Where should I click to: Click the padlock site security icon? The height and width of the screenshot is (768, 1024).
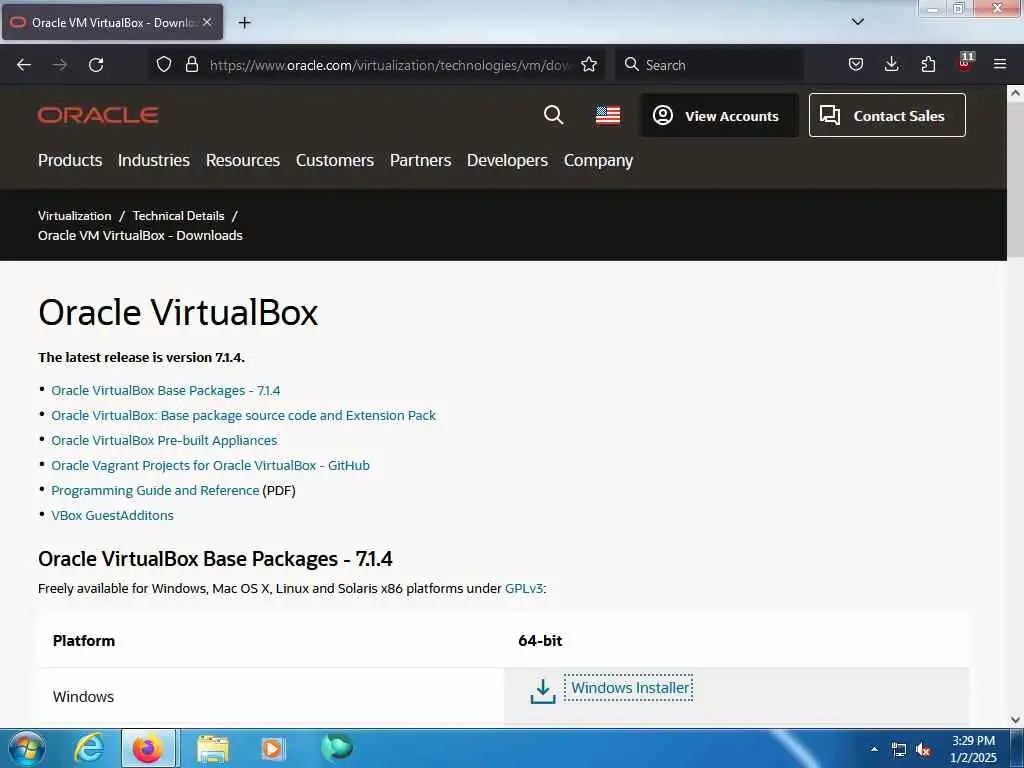pos(191,64)
